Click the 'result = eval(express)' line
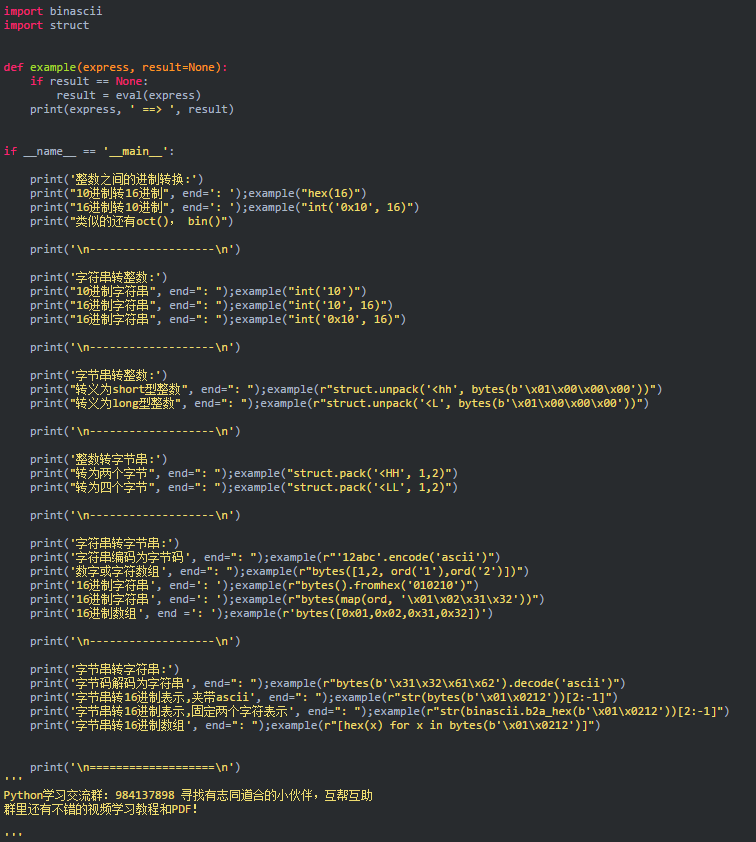The image size is (756, 842). coord(129,95)
